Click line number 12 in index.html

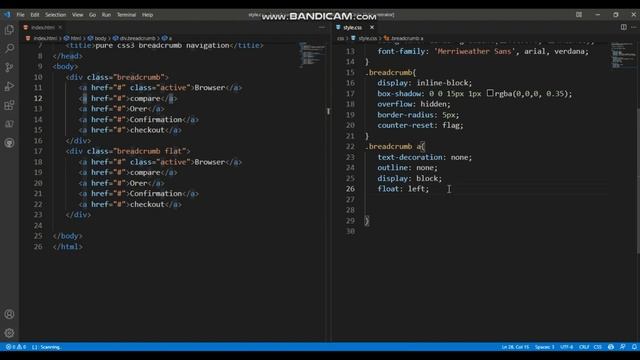(38, 98)
